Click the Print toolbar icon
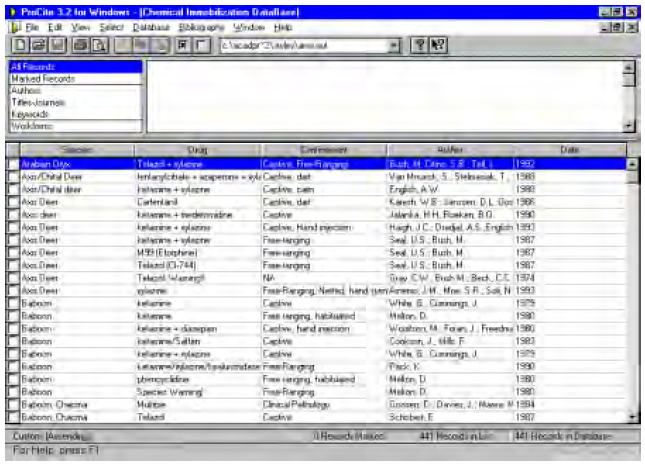Screen dimensions: 645x464 click(81, 45)
